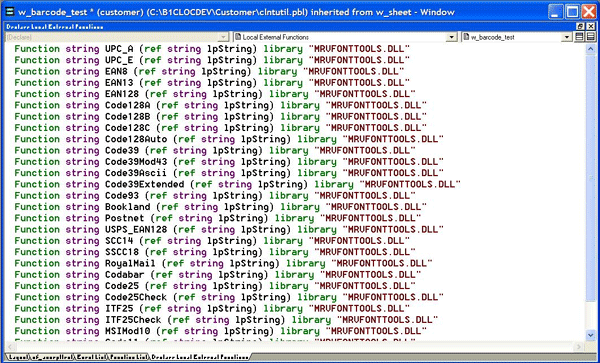
Task: Click the vertical scrollbar down arrow
Action: tap(590, 335)
